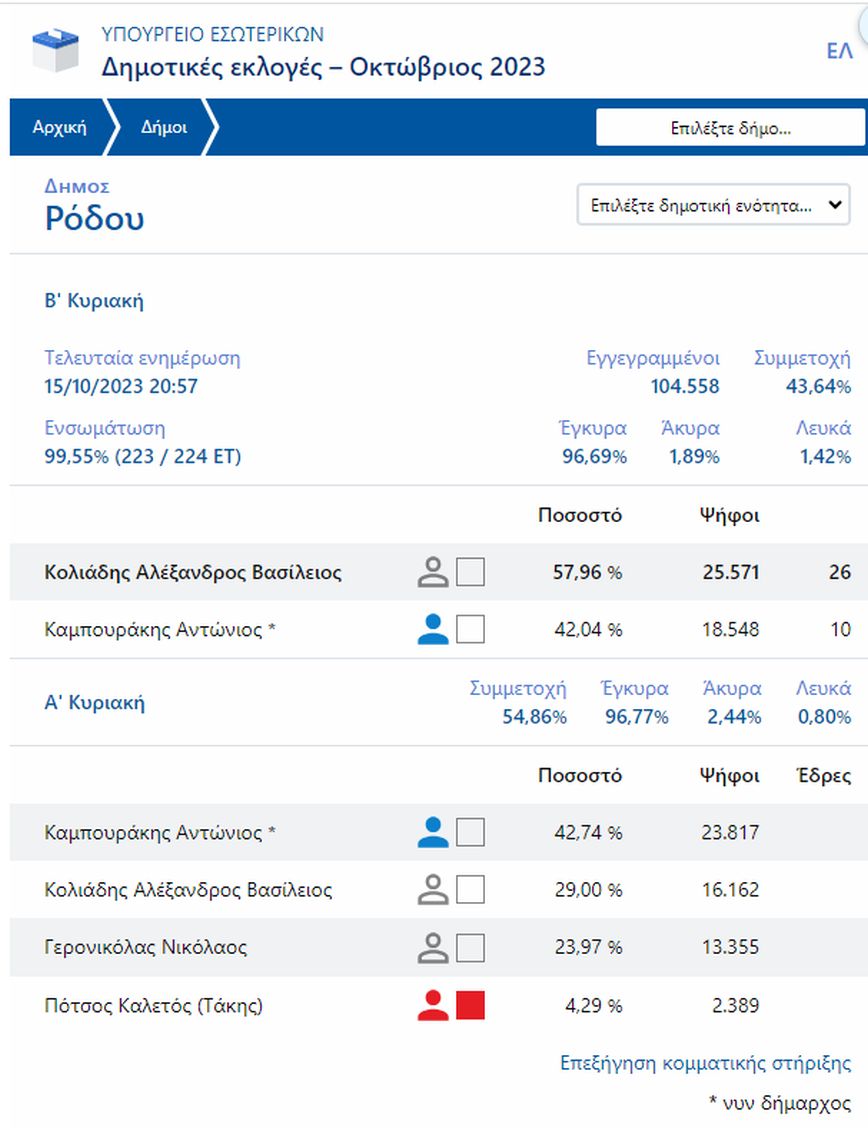Click blue person icon beside Καμπουράκης in Β' Κυριακή
The height and width of the screenshot is (1128, 868).
pos(432,629)
